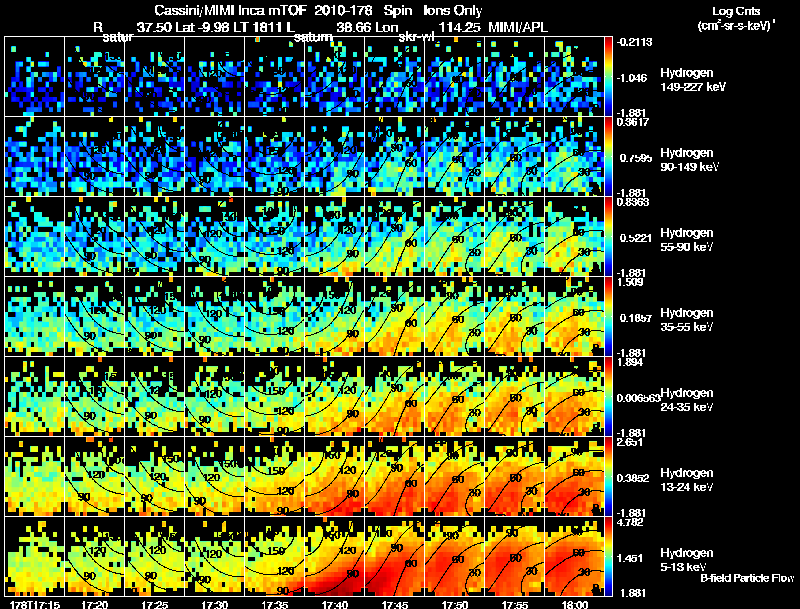800x609 pixels.
Task: Click the color bar beside Hydrogen 13-24 keV
Action: (608, 476)
